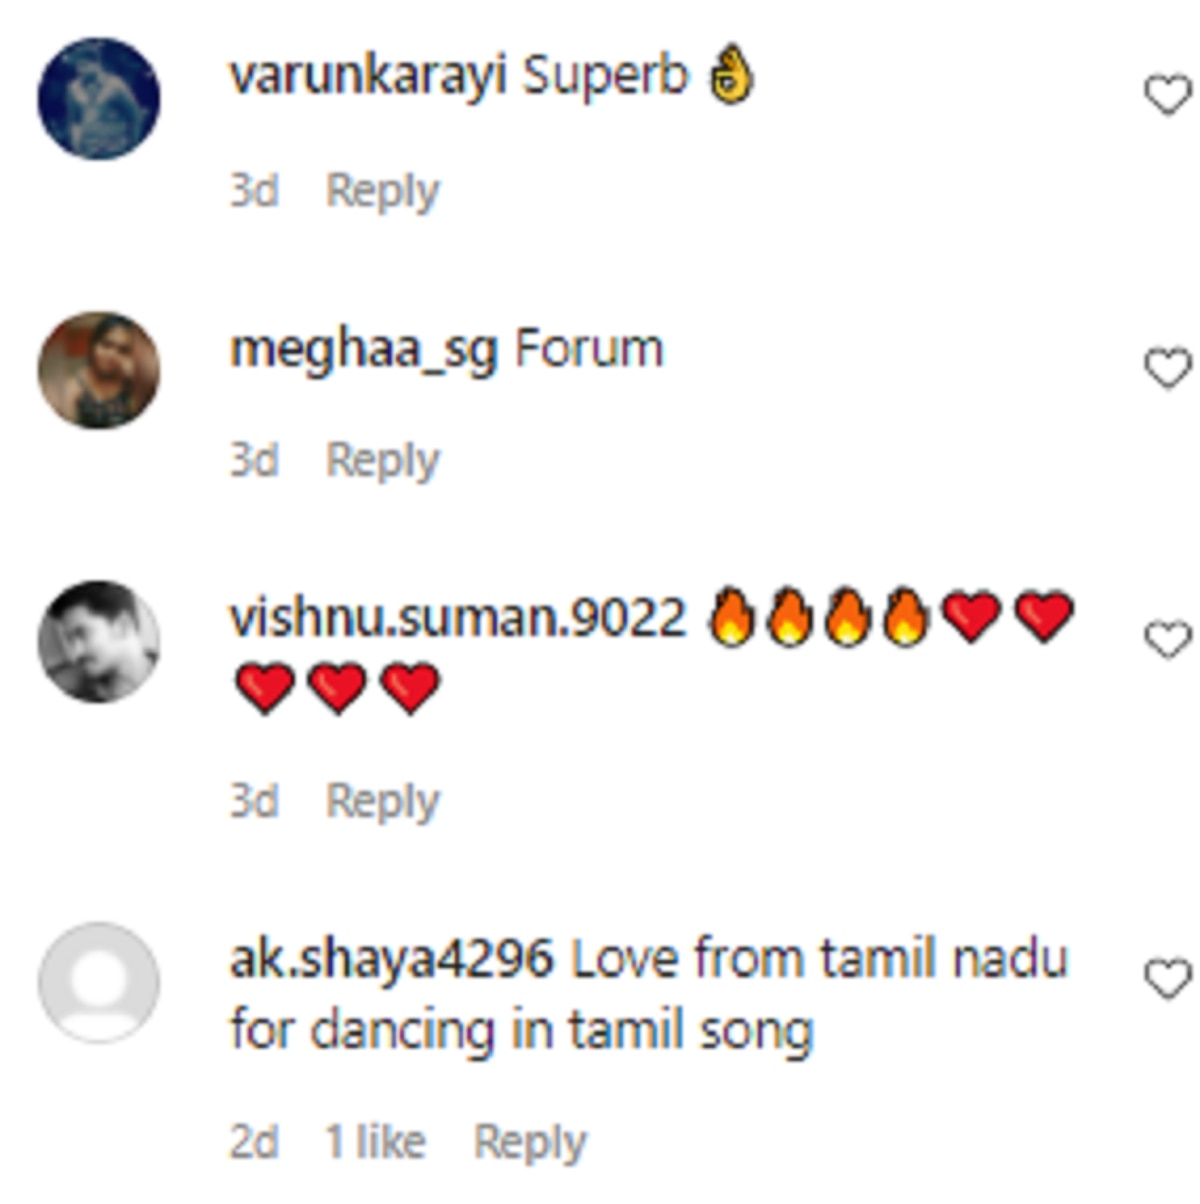Click the 3d timestamp under meghaa_sg's comment
Image resolution: width=1200 pixels, height=1204 pixels.
click(254, 460)
